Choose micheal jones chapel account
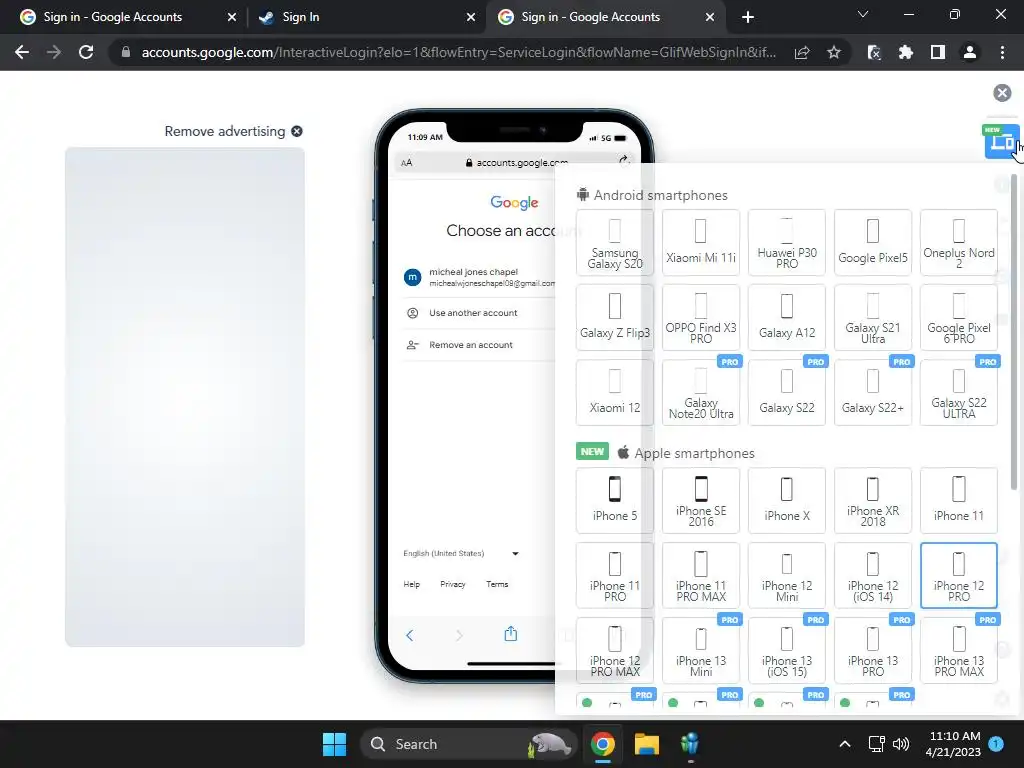Screen dimensions: 1024x768 tap(480, 278)
